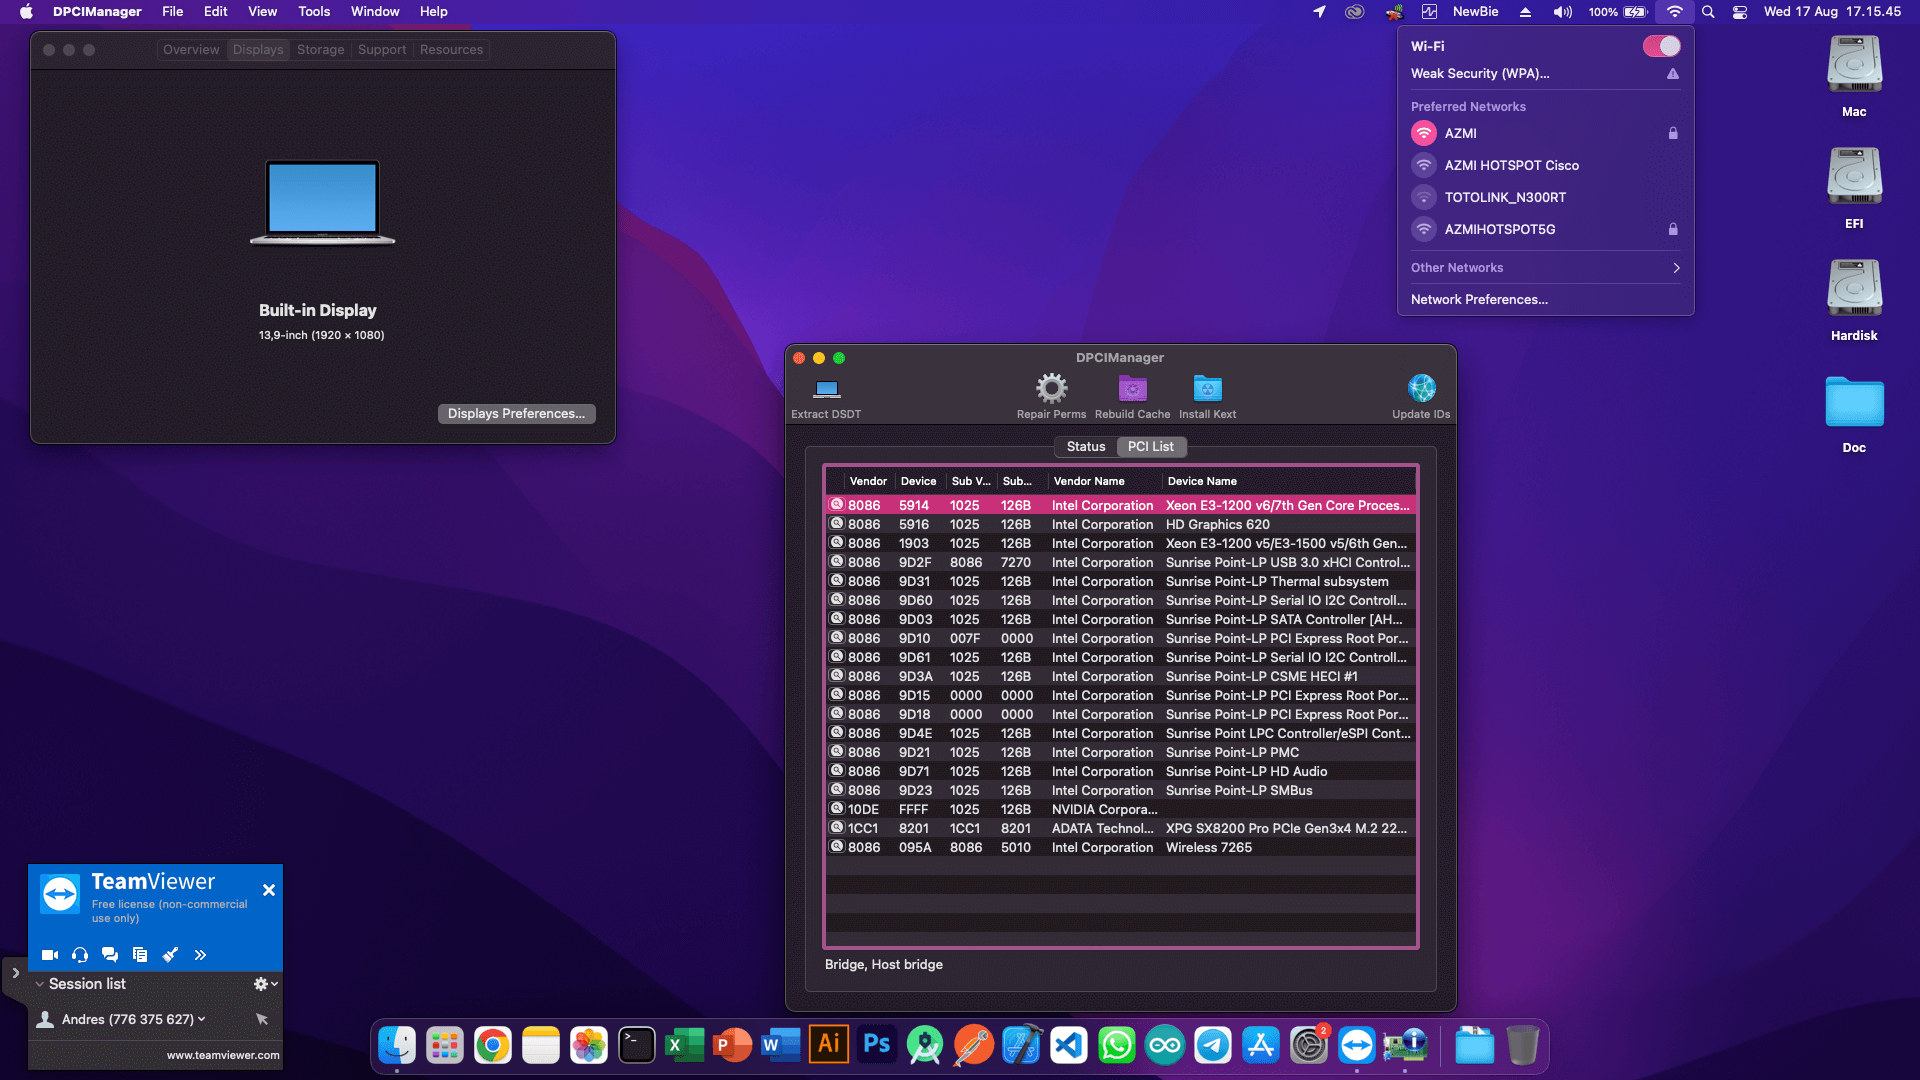This screenshot has width=1920, height=1080.
Task: Open Telegram from the Dock
Action: [1212, 1046]
